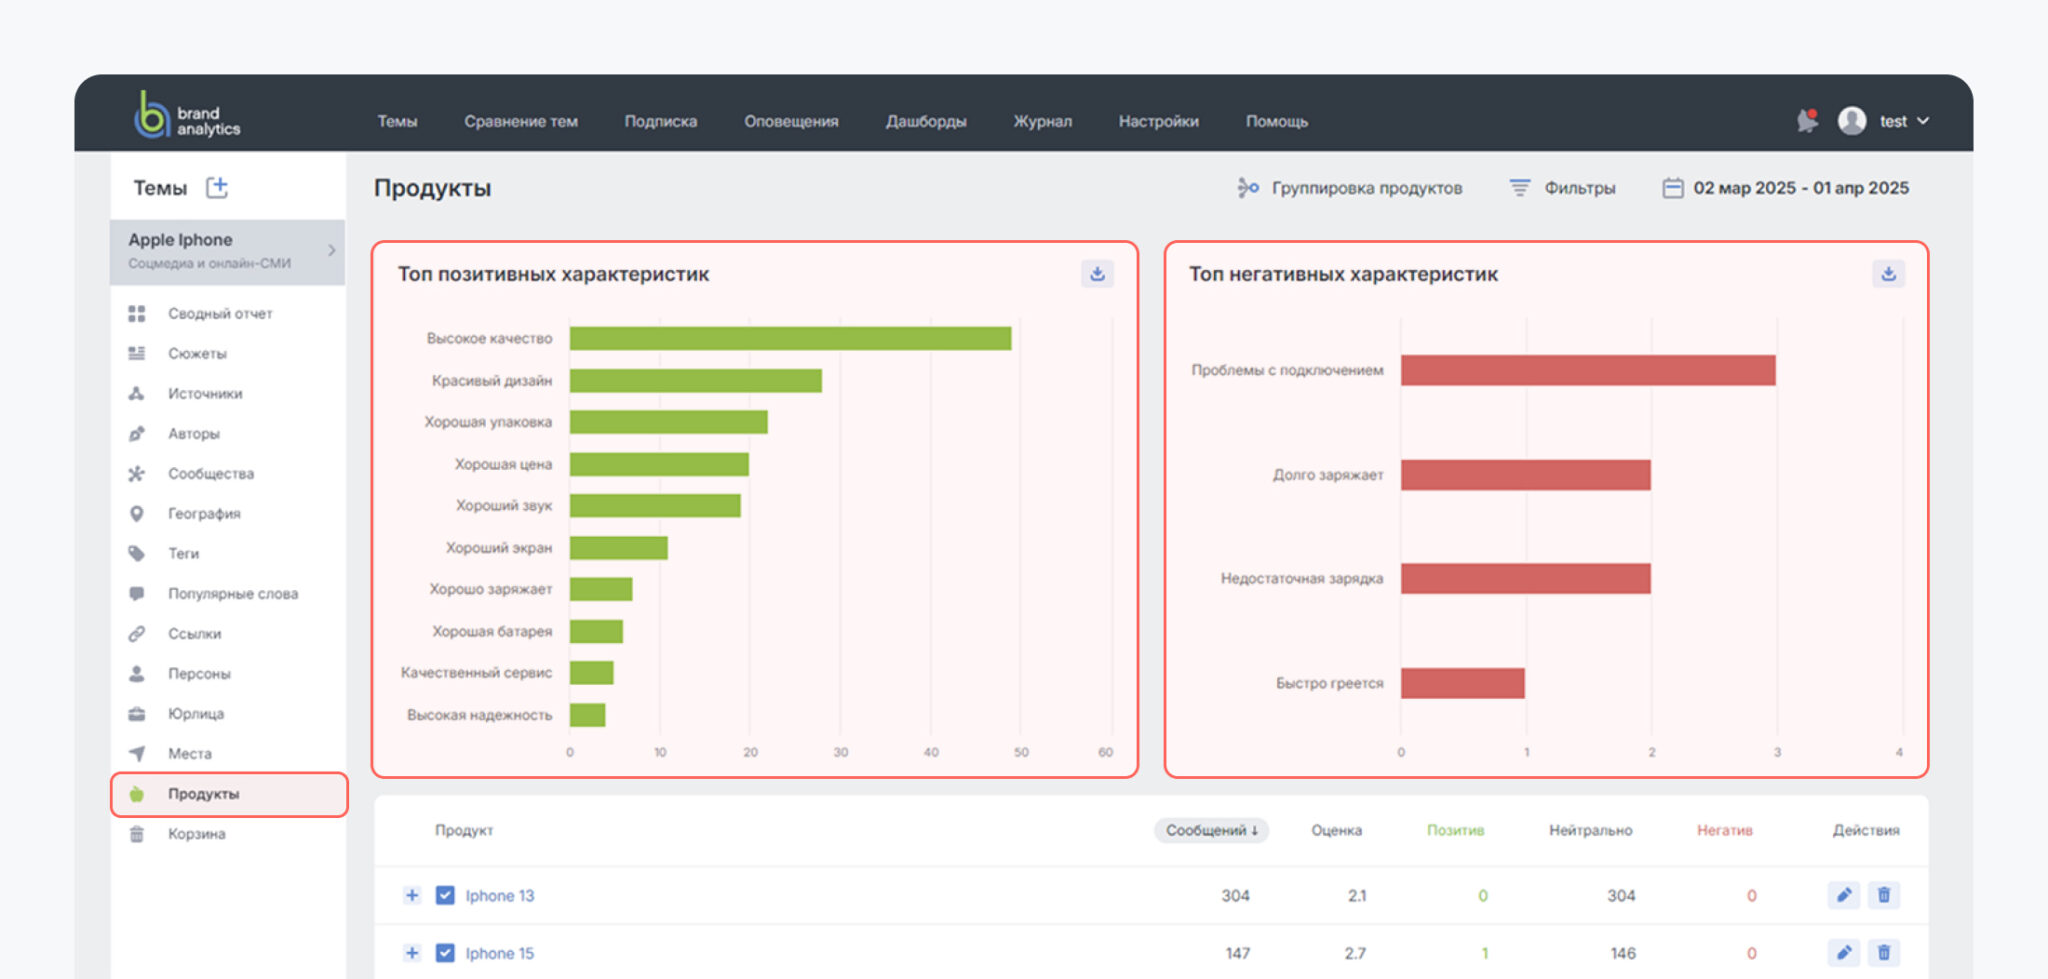Open Сравнение тем menu item
This screenshot has width=2048, height=979.
pos(521,121)
